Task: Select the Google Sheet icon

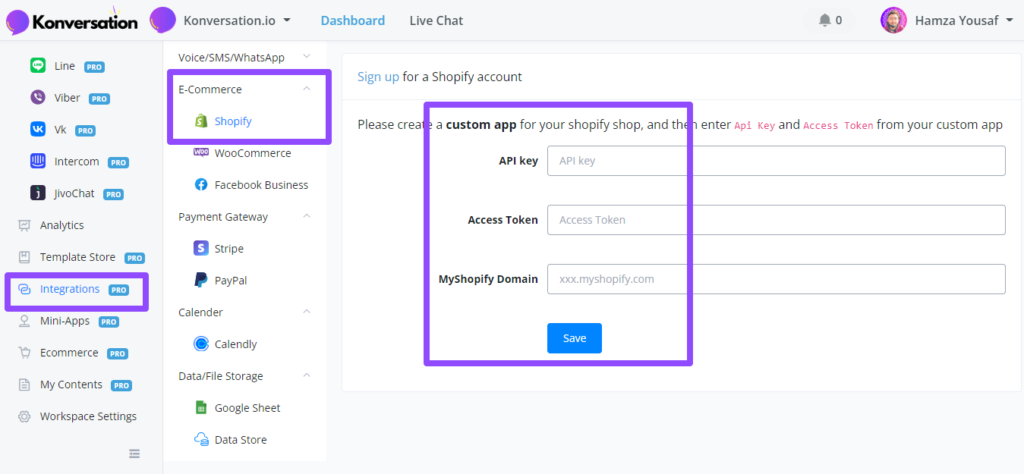Action: [201, 408]
